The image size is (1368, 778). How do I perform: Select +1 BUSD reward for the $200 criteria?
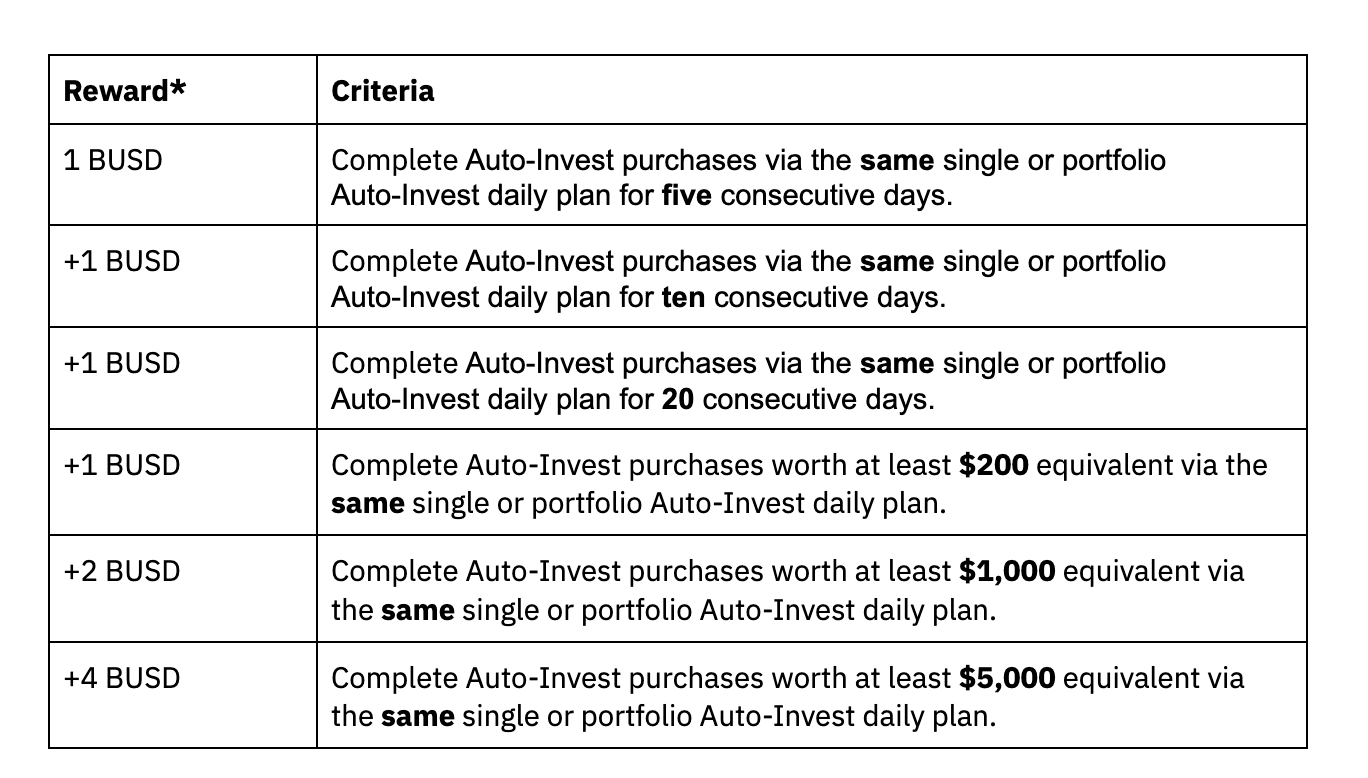click(x=122, y=465)
